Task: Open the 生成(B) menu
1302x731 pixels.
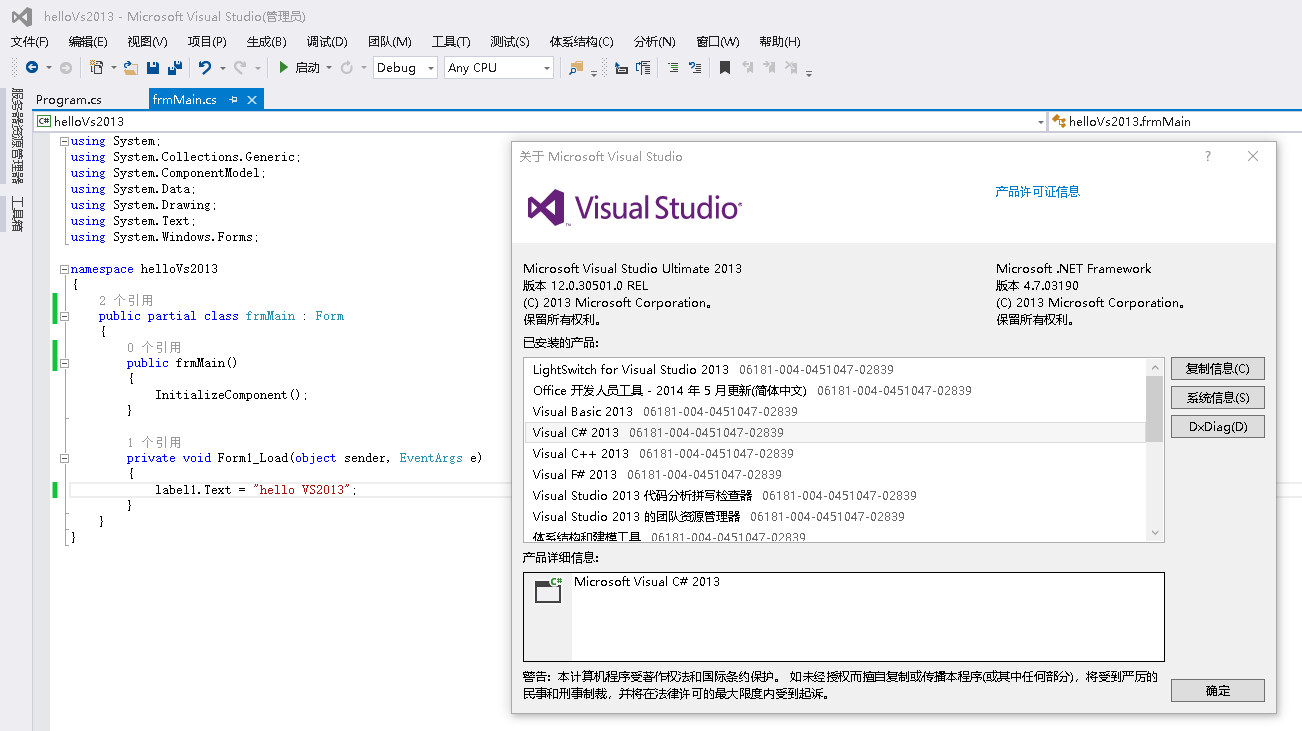Action: pyautogui.click(x=267, y=41)
